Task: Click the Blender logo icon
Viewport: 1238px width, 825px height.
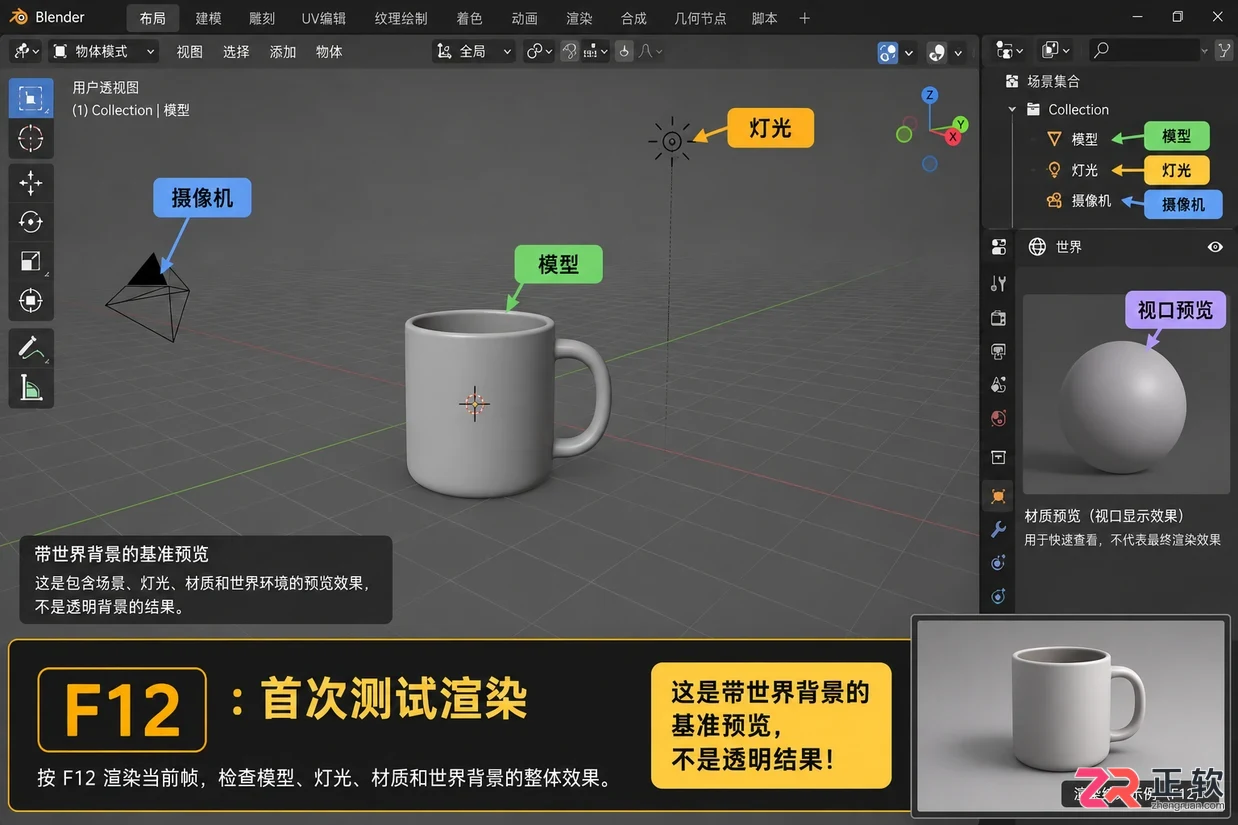Action: 18,17
